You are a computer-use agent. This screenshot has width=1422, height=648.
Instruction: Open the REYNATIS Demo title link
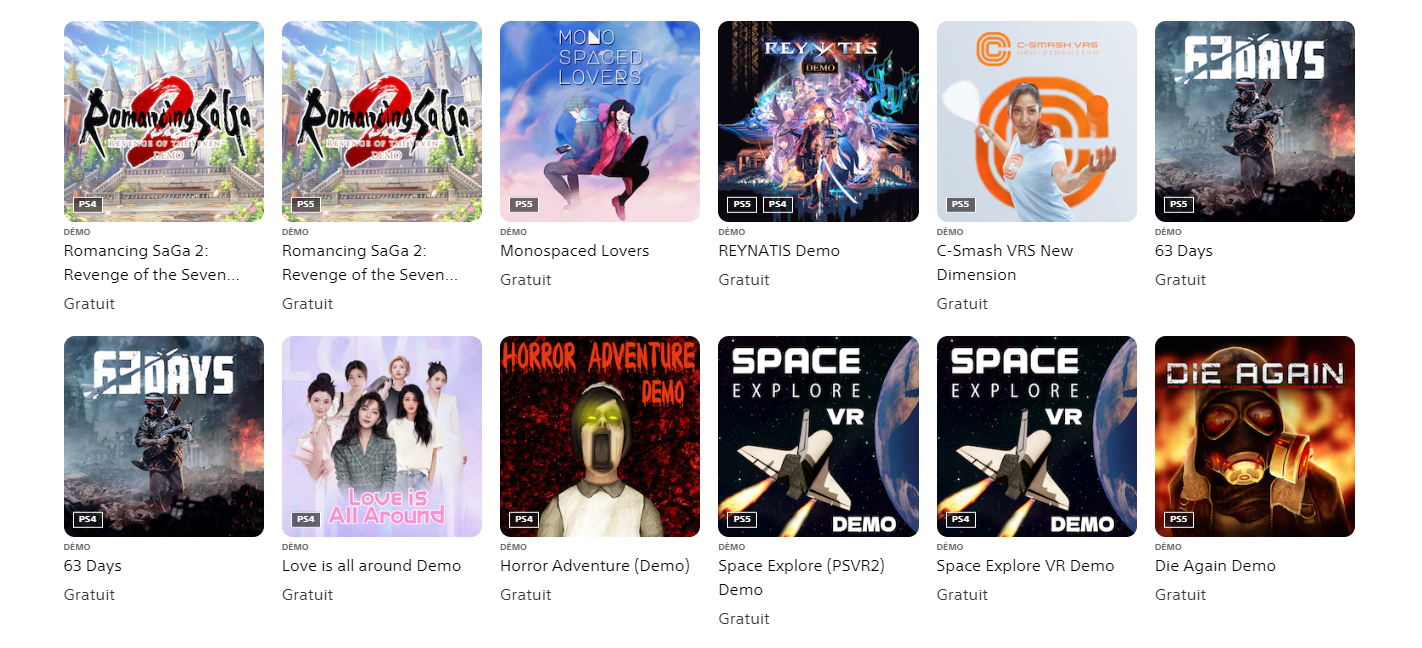point(779,251)
